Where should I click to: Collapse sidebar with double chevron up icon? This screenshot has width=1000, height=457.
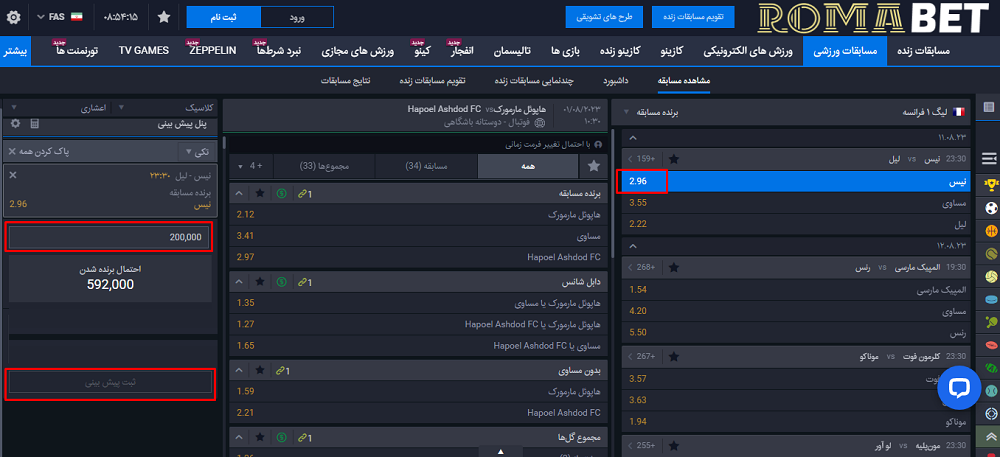989,438
